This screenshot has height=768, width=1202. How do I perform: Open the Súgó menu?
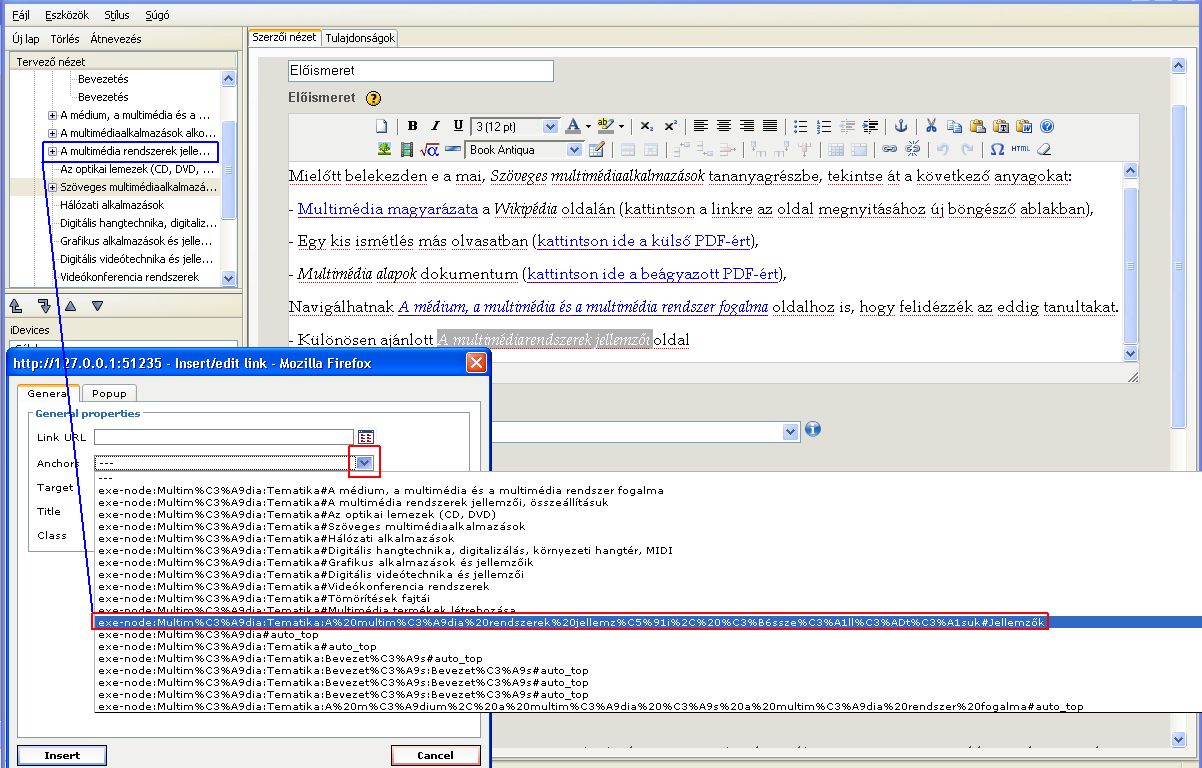157,16
